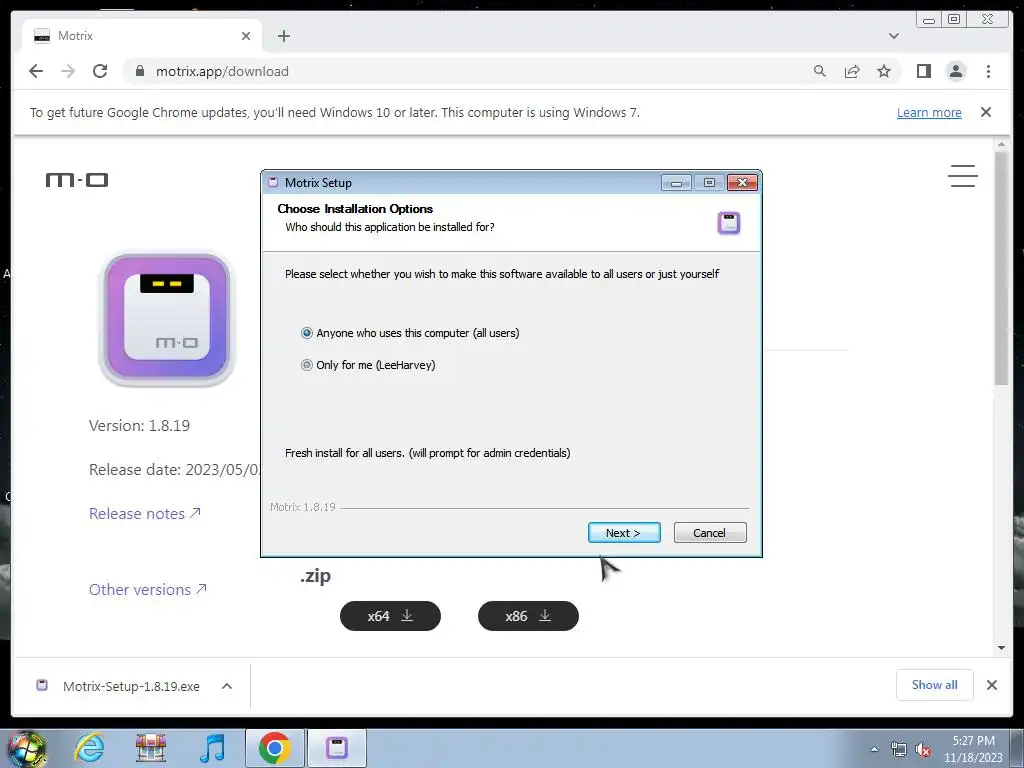
Task: Click the address bar URL motrix.app/download
Action: tap(222, 71)
